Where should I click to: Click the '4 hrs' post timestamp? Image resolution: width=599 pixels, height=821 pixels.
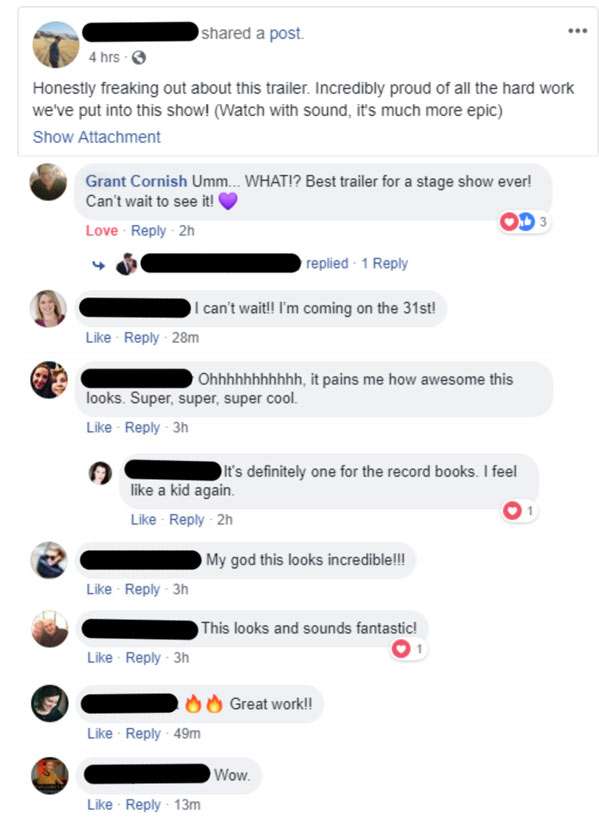pyautogui.click(x=104, y=57)
